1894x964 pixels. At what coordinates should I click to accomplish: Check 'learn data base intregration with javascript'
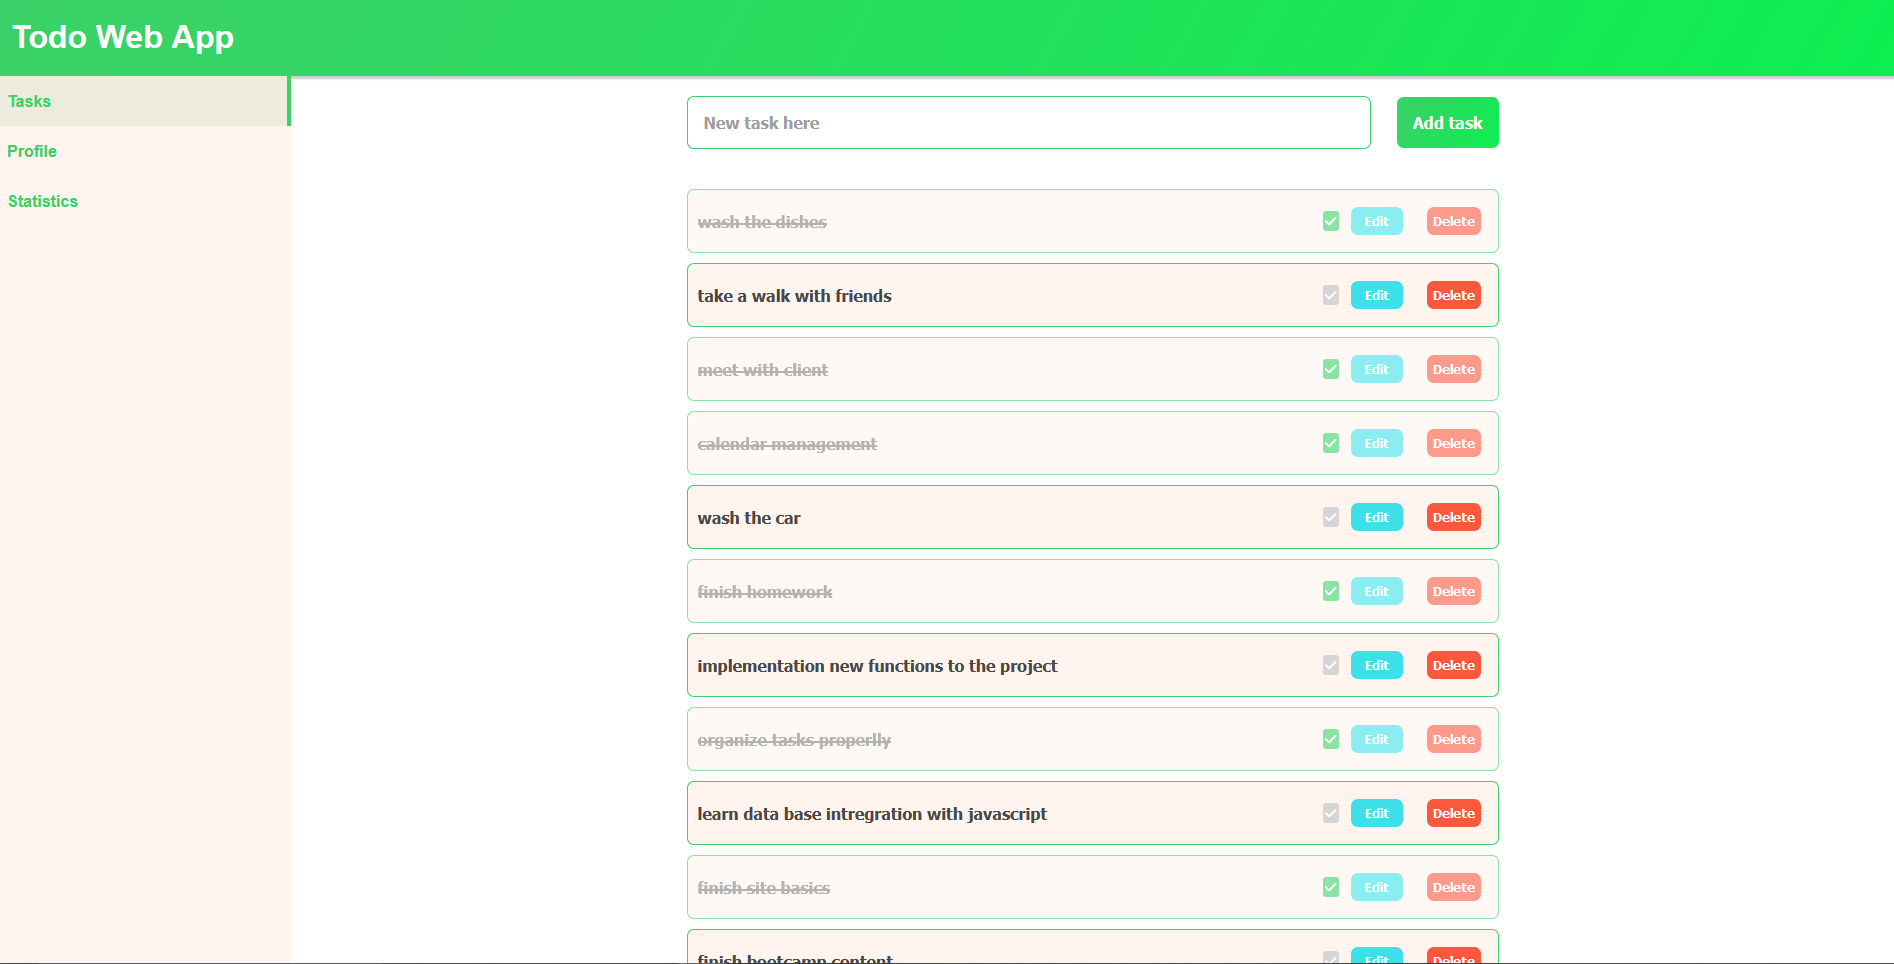point(1330,813)
